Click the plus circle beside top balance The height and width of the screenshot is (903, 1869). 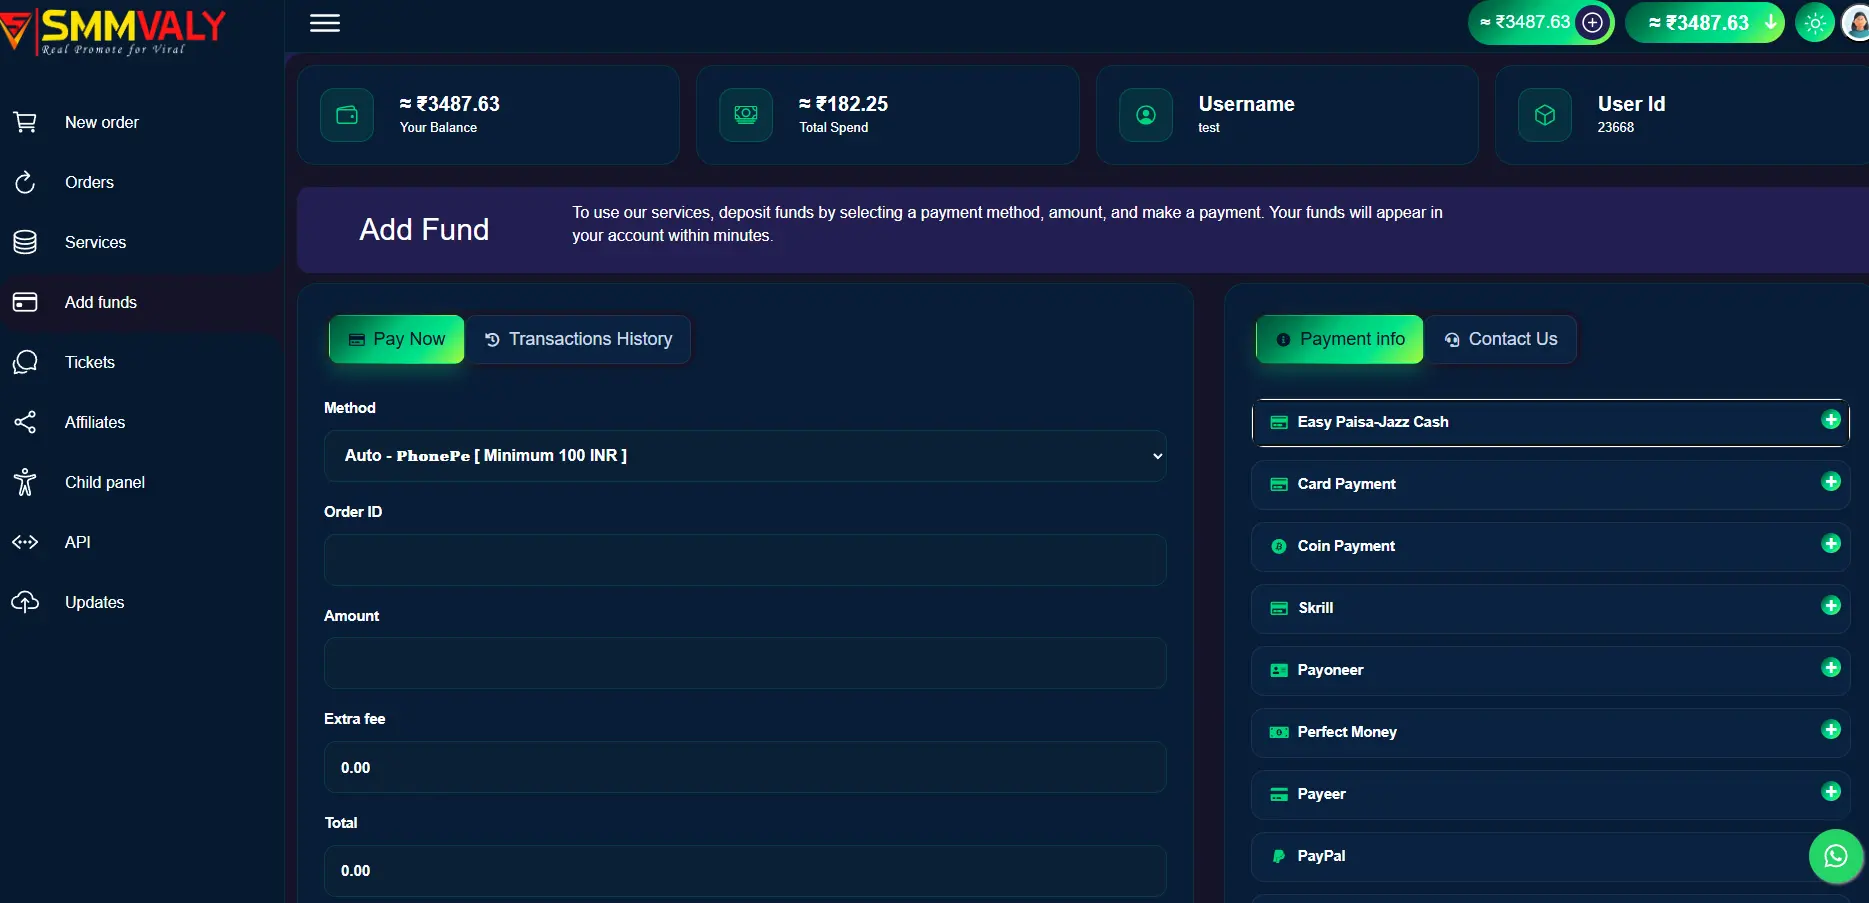click(x=1593, y=23)
